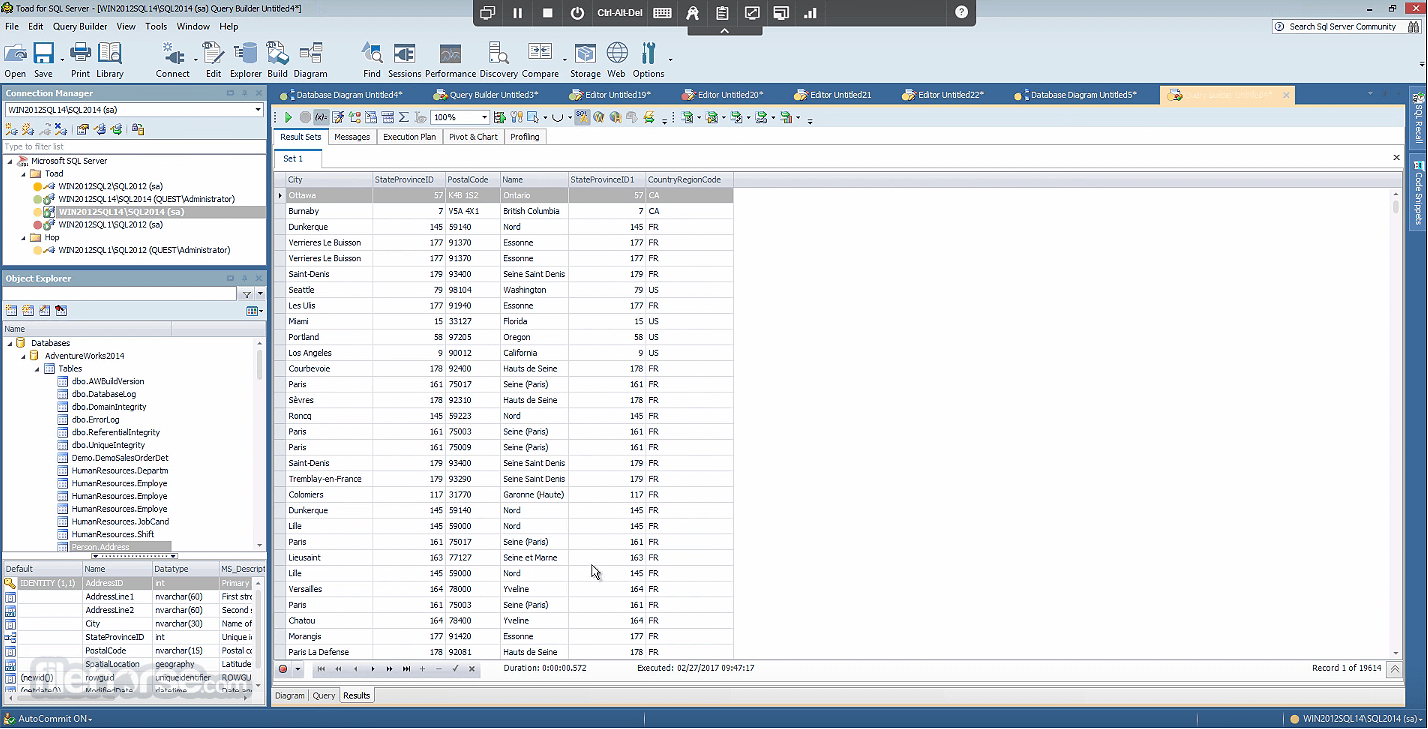The height and width of the screenshot is (729, 1428).
Task: Switch to the Messages tab
Action: click(352, 137)
